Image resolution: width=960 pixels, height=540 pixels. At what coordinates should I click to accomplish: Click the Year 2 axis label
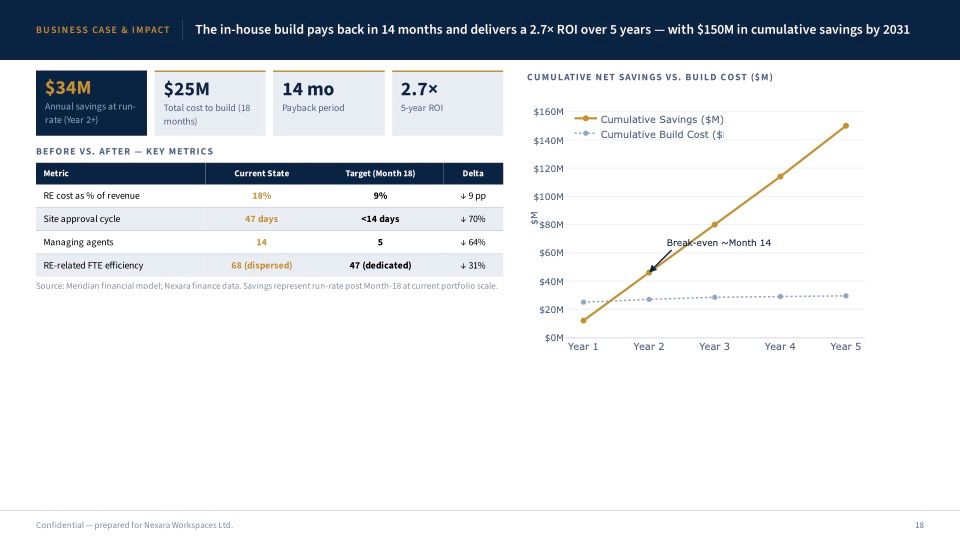click(x=648, y=347)
